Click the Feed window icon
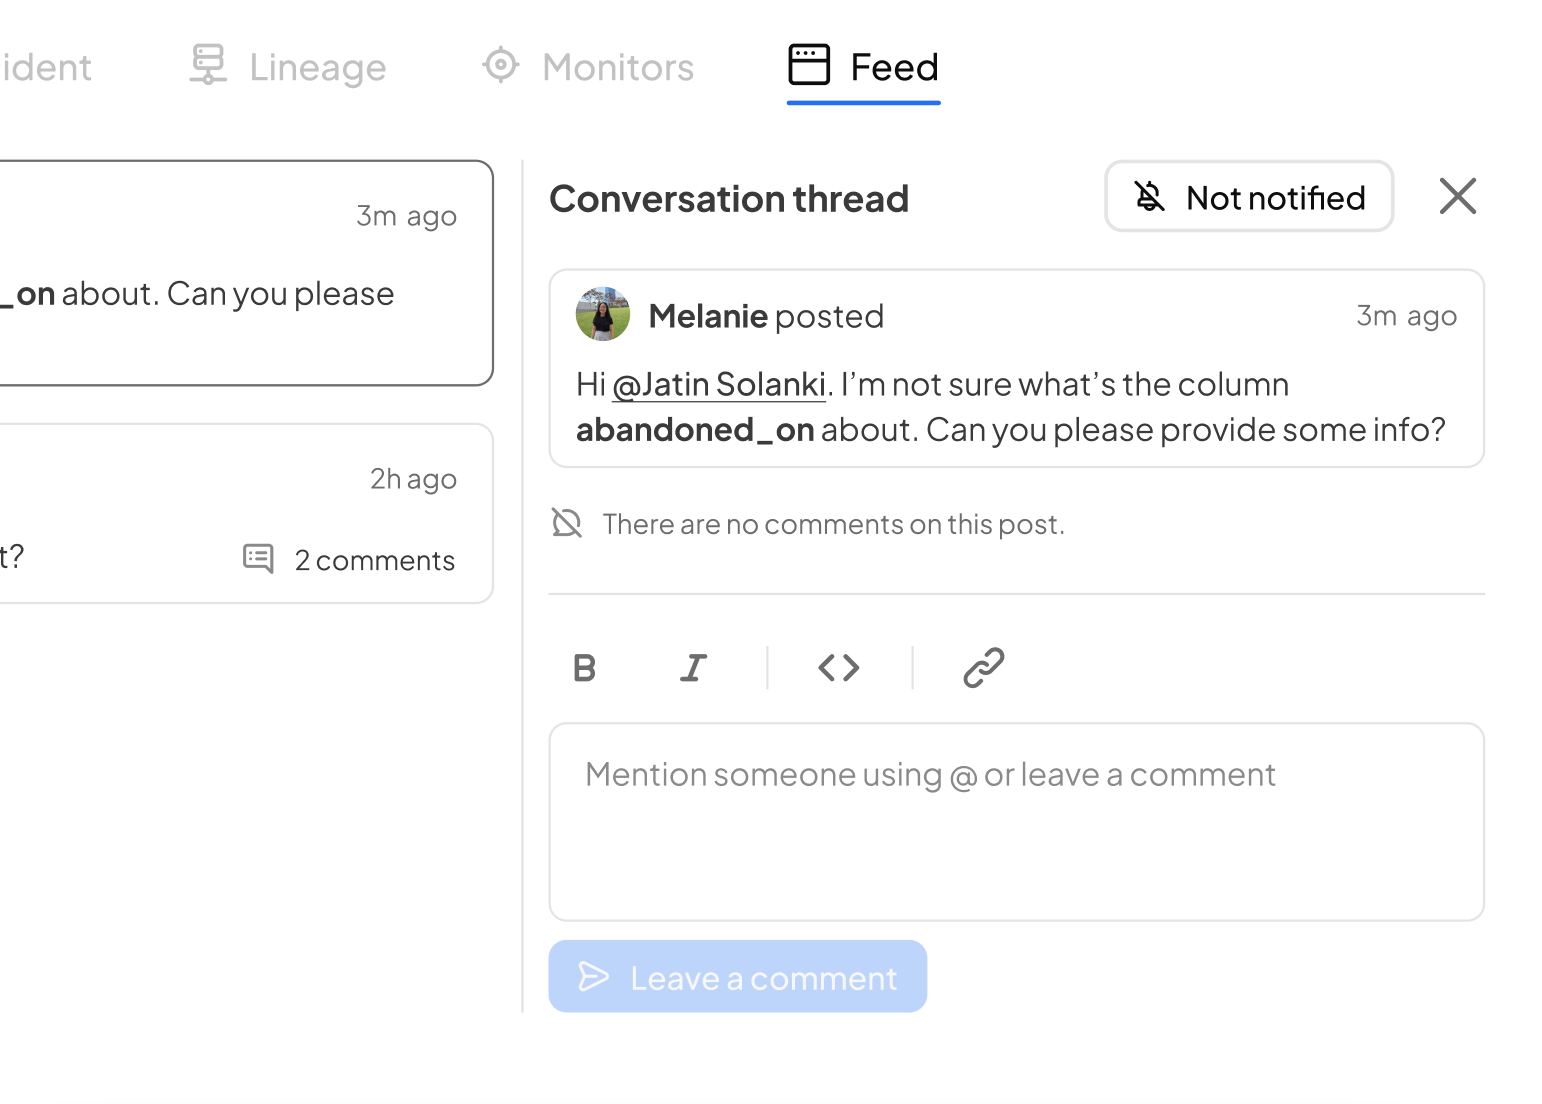 809,65
